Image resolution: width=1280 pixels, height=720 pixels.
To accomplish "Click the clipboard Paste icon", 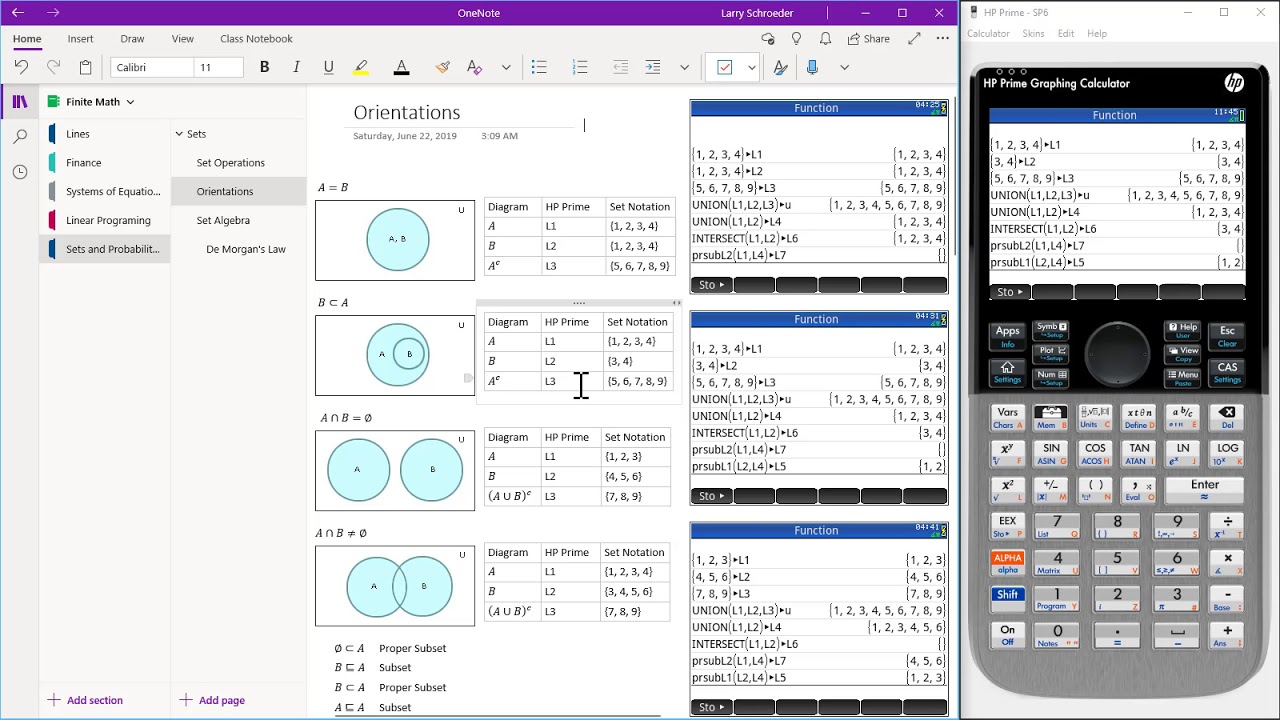I will tap(86, 67).
